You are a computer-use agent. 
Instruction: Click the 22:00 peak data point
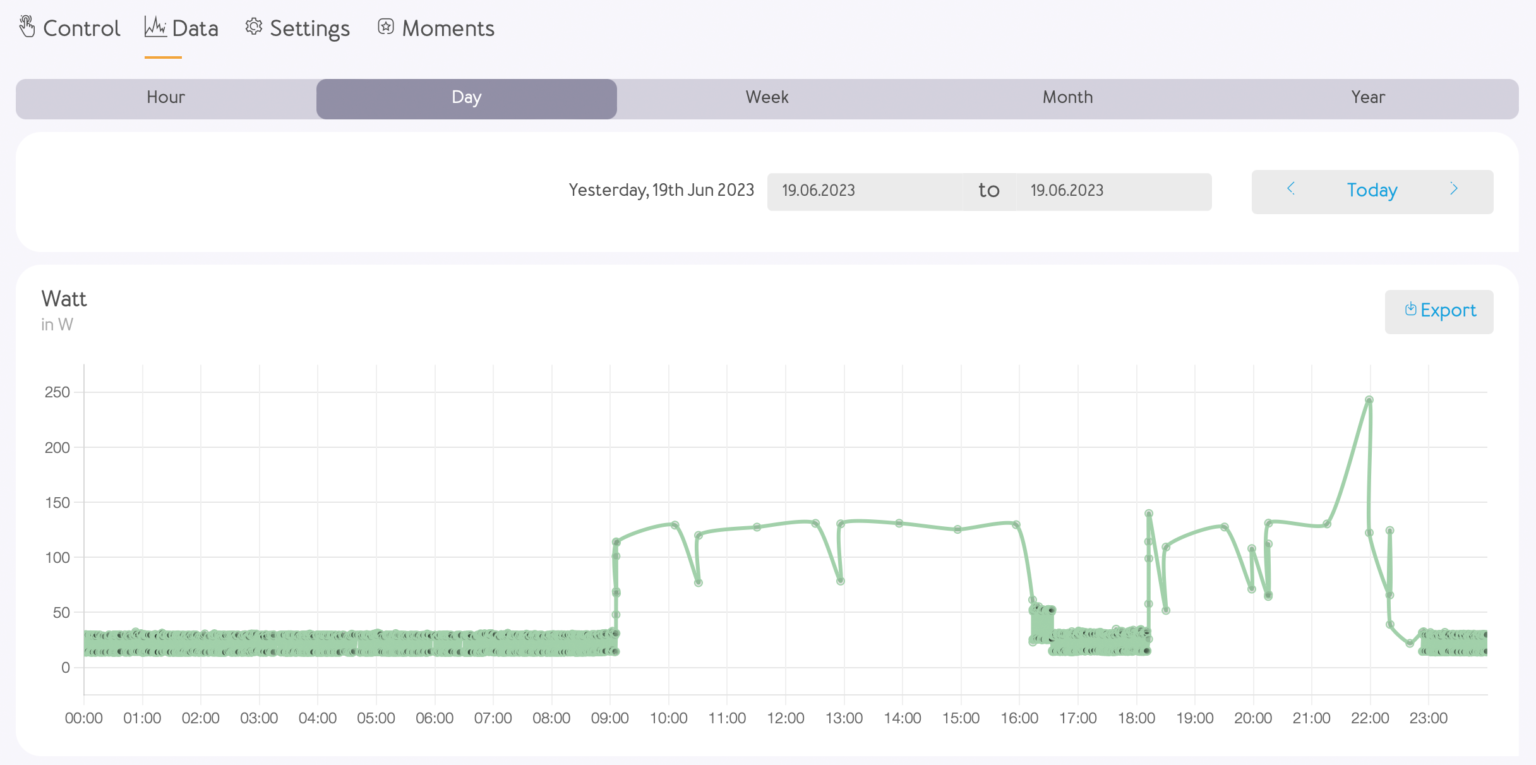[x=1369, y=400]
